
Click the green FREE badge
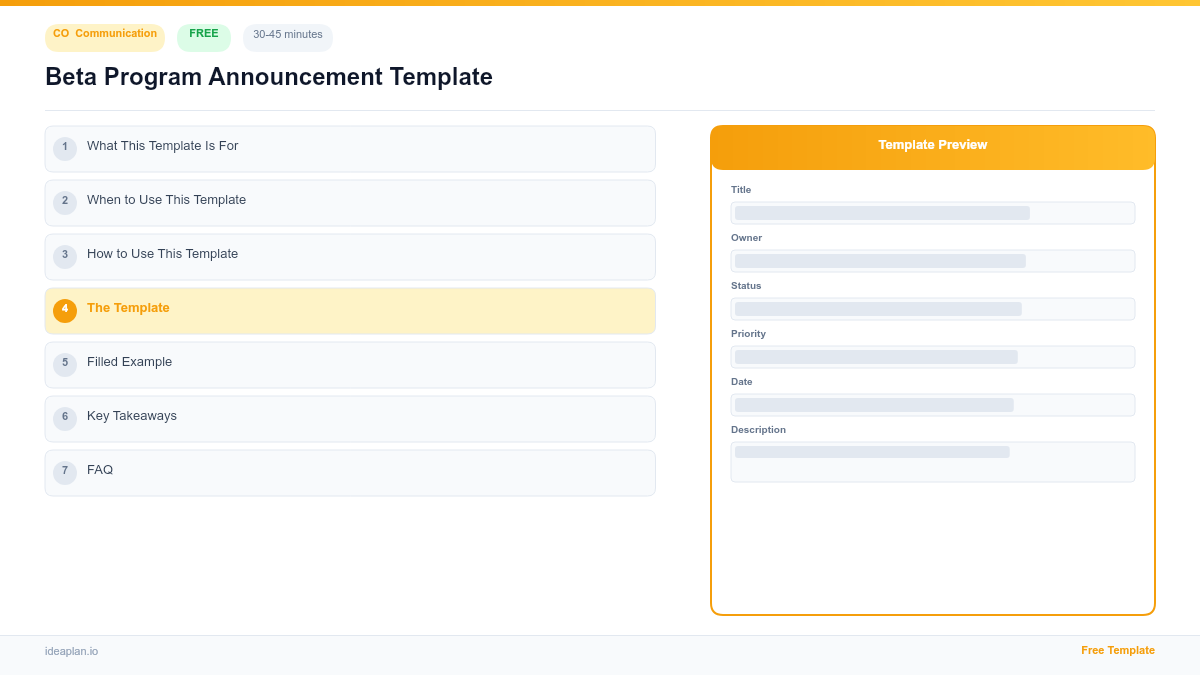pyautogui.click(x=204, y=37)
